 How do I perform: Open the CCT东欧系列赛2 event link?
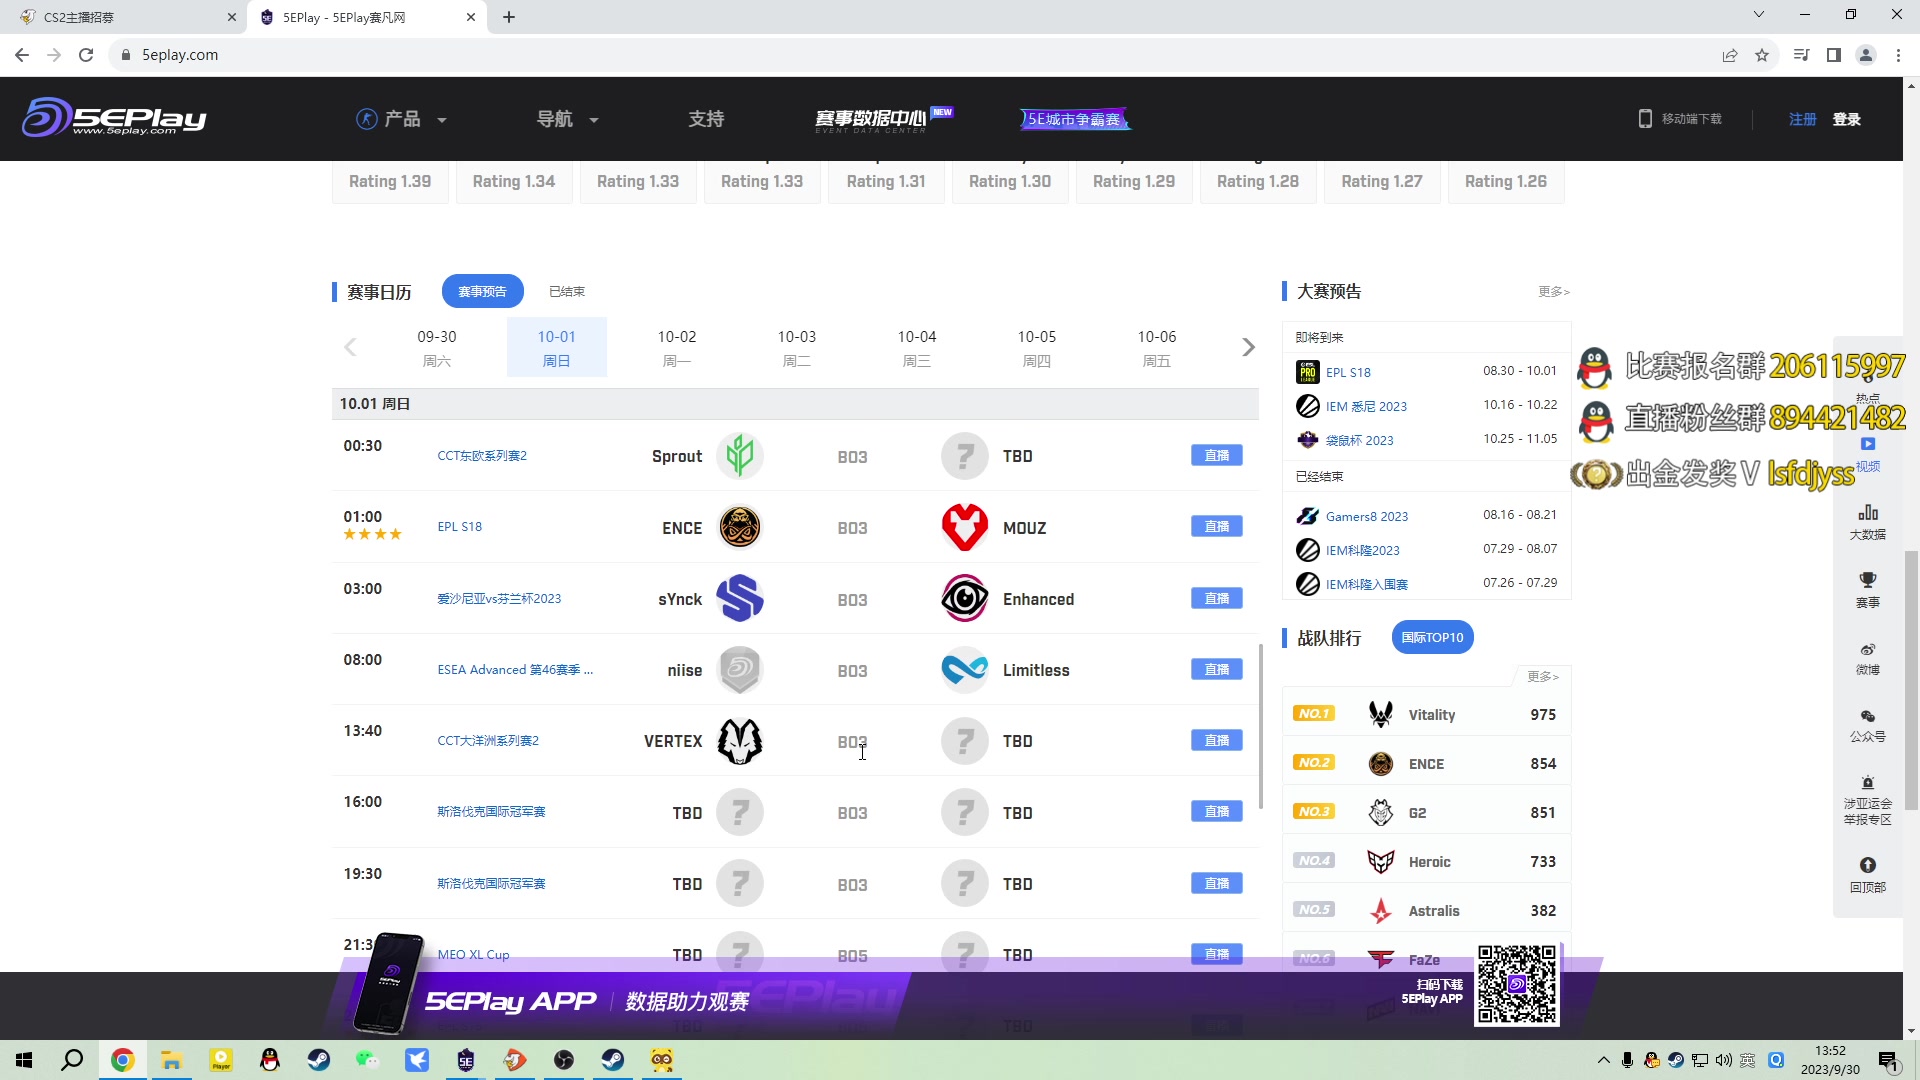click(482, 455)
